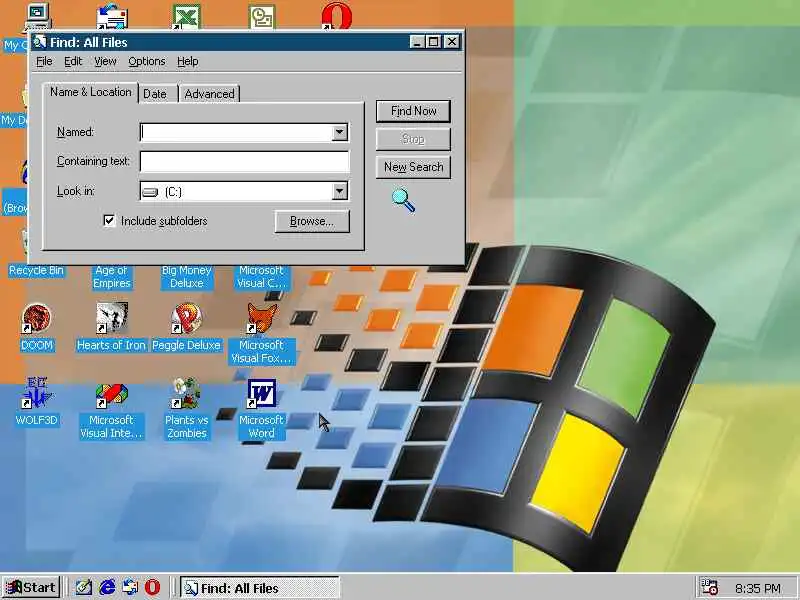Select the Outlook Express desktop icon

coord(111,16)
